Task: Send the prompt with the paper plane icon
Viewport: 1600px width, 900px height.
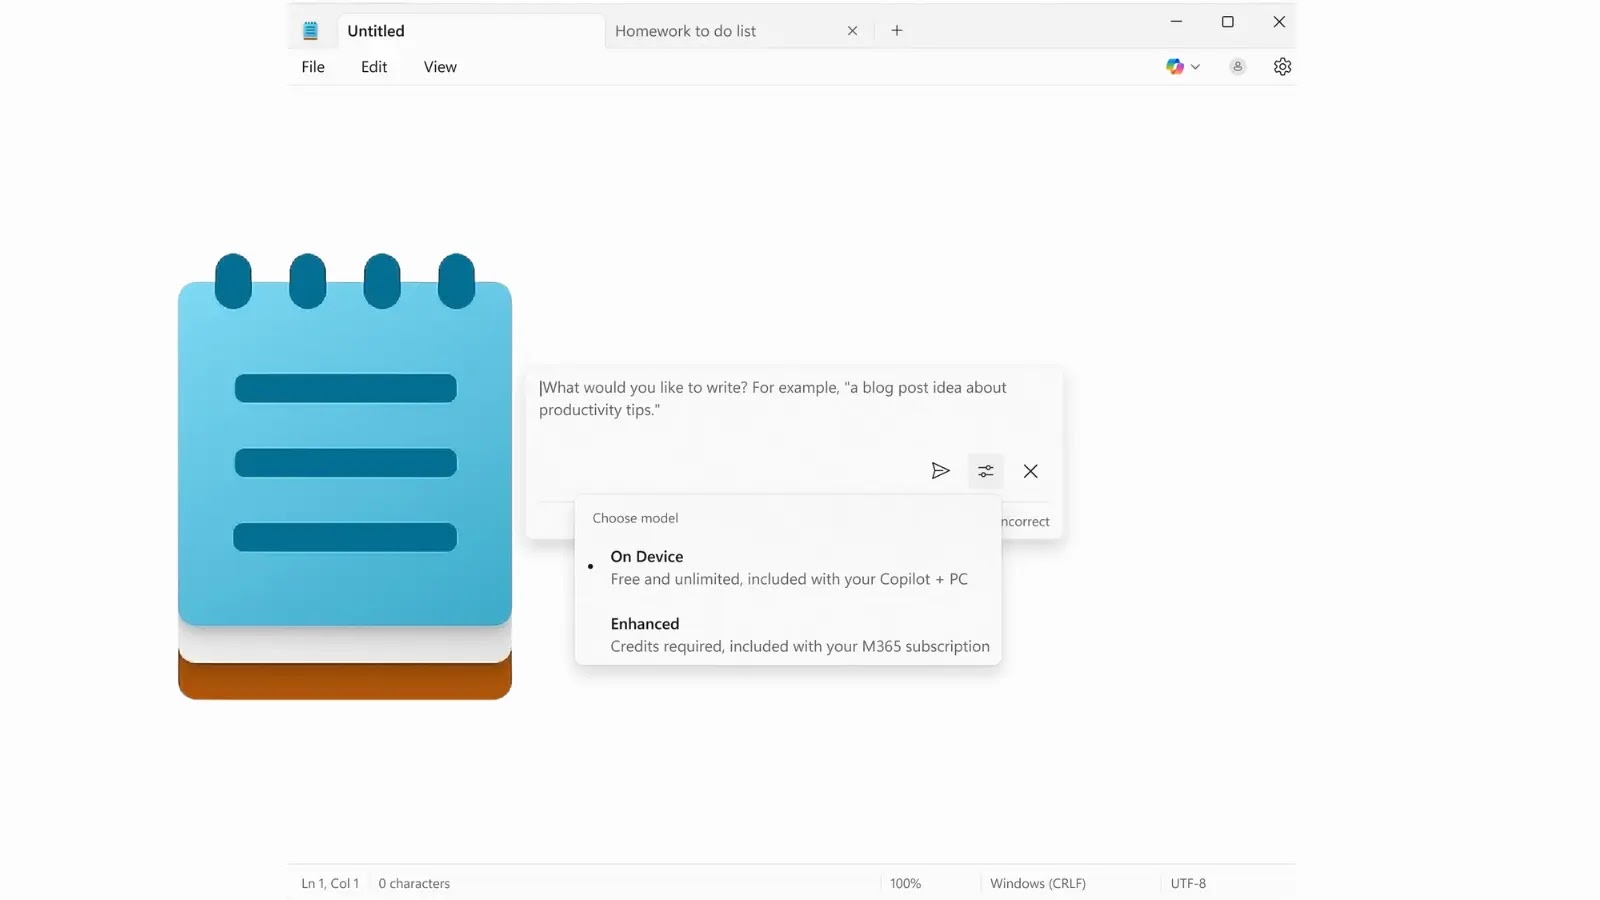Action: (x=940, y=471)
